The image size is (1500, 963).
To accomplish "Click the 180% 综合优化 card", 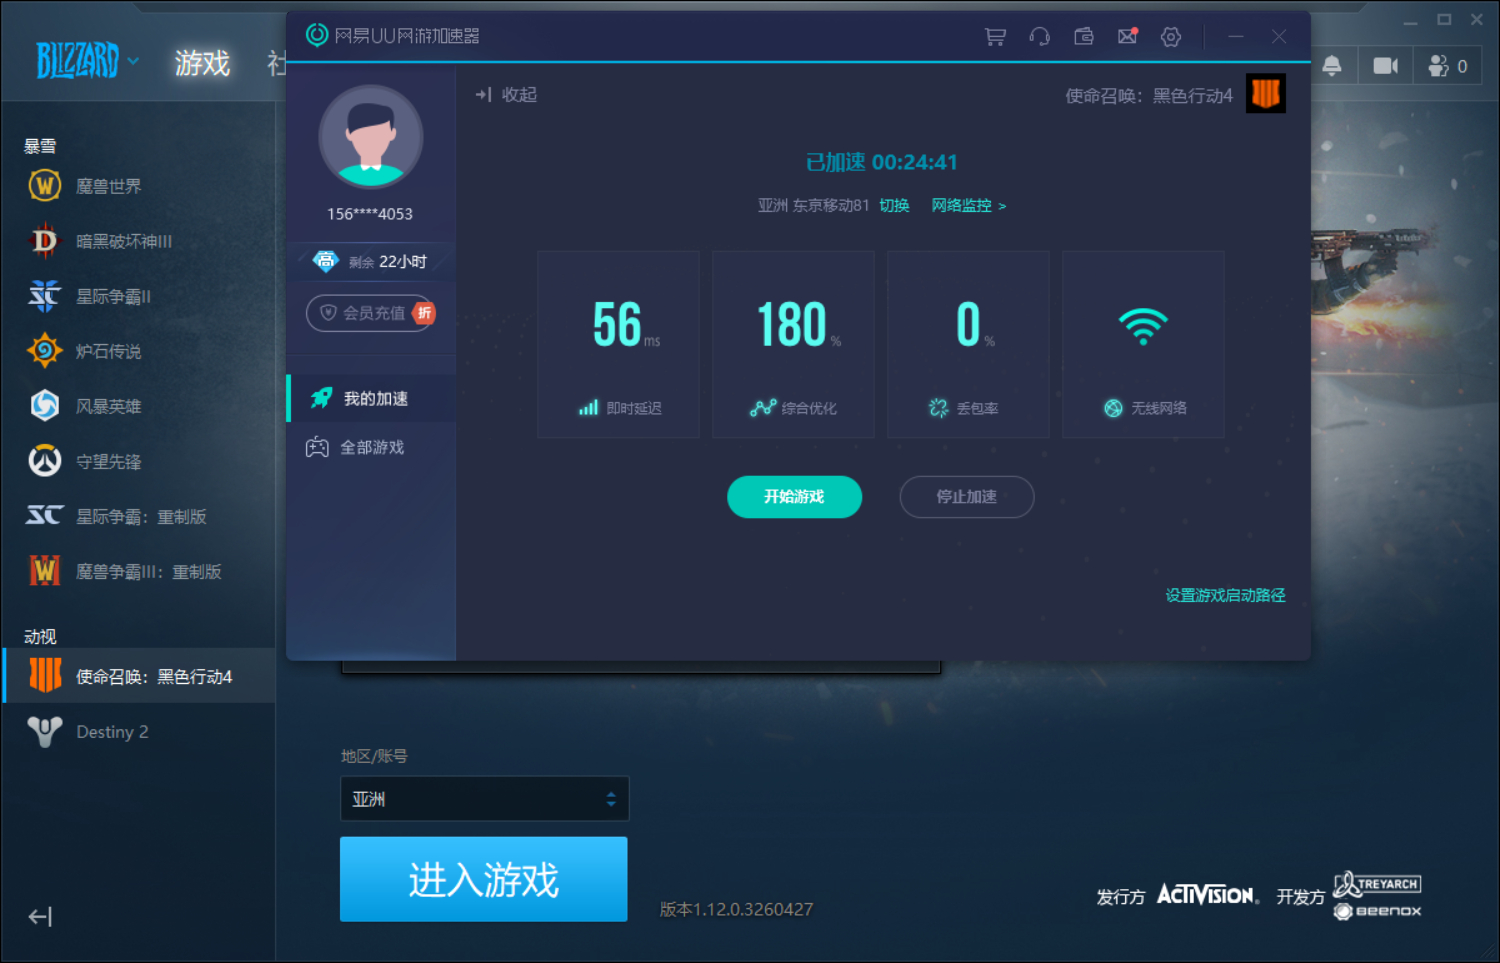I will [x=793, y=345].
